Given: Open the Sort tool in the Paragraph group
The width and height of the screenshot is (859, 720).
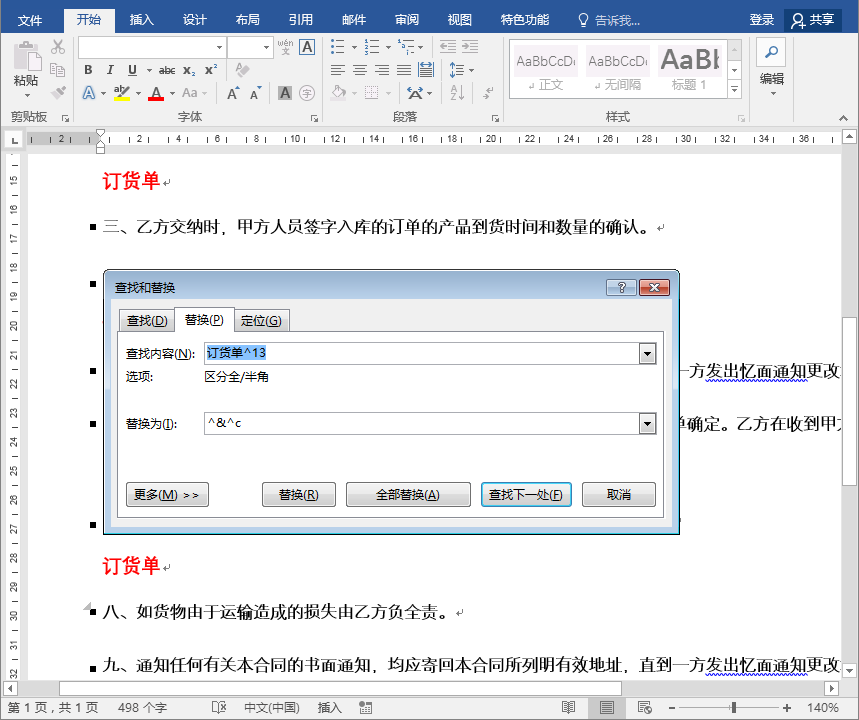Looking at the screenshot, I should coord(457,92).
